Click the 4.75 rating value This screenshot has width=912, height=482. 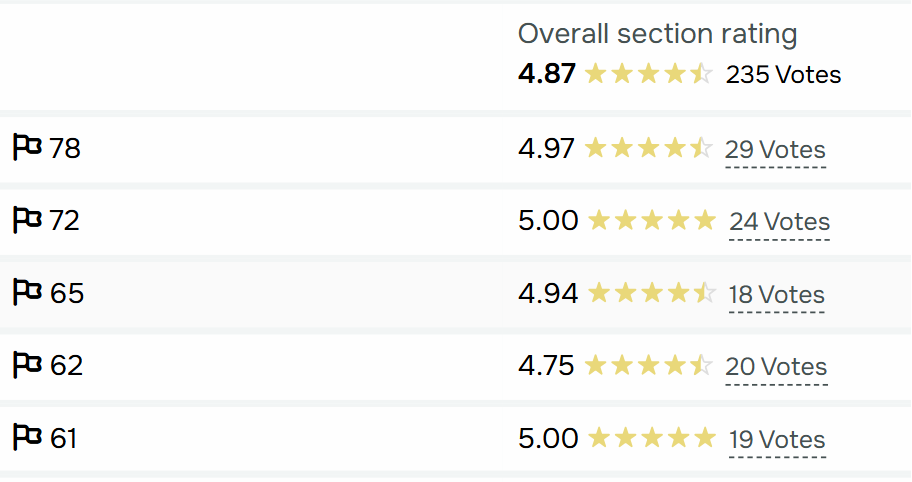tap(546, 366)
